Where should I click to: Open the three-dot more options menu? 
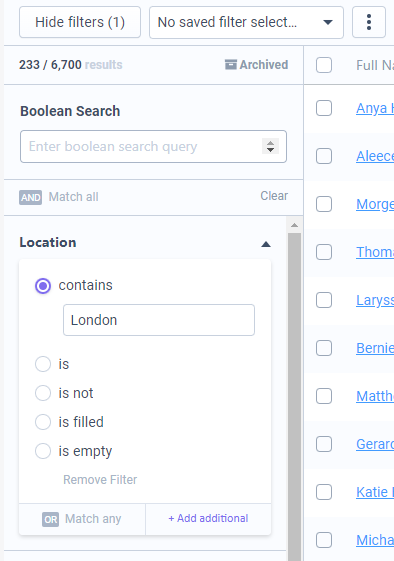pos(369,22)
